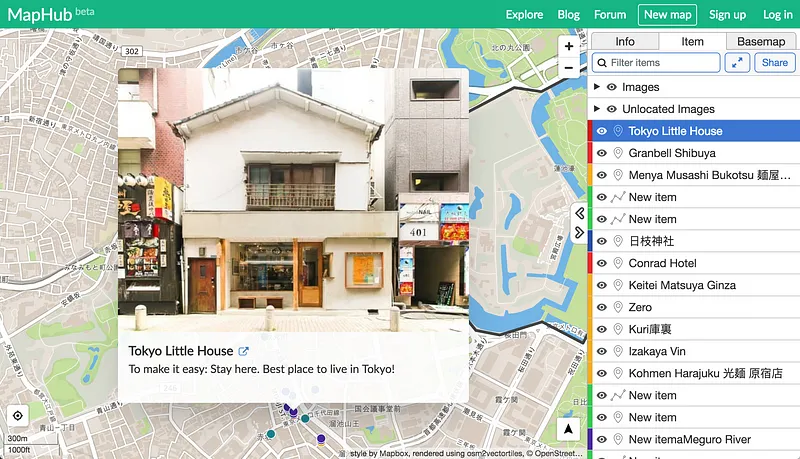Image resolution: width=800 pixels, height=459 pixels.
Task: Toggle visibility of Conrad Hotel
Action: [x=602, y=263]
